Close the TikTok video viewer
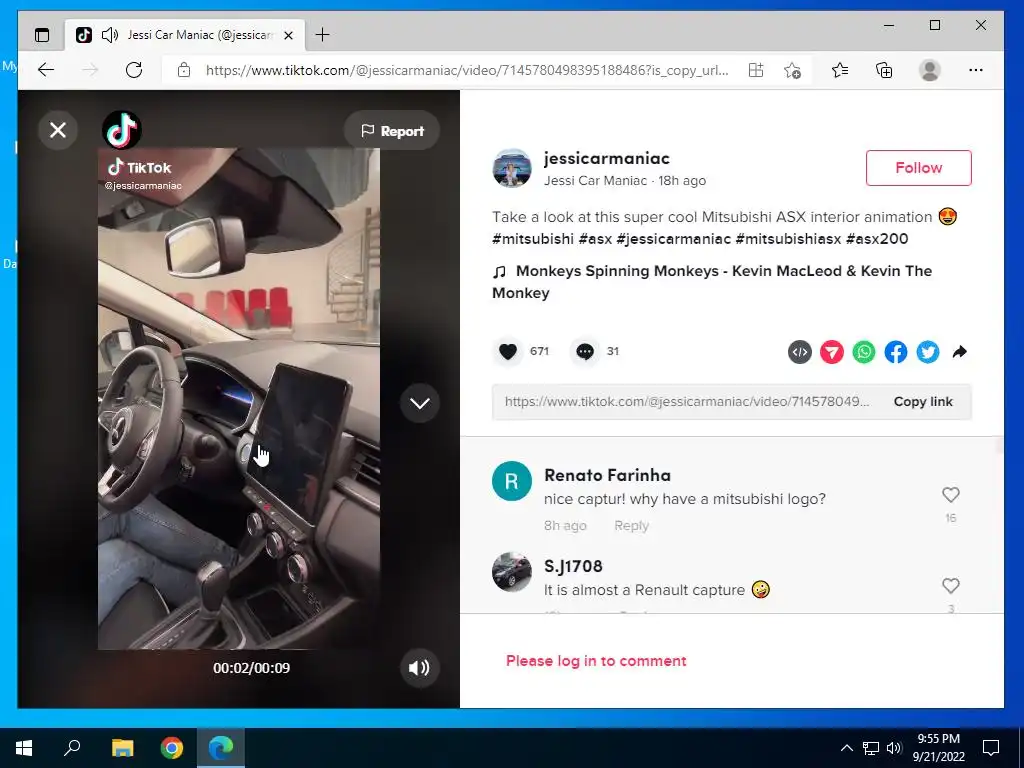Screen dimensions: 1024x768 (57, 130)
